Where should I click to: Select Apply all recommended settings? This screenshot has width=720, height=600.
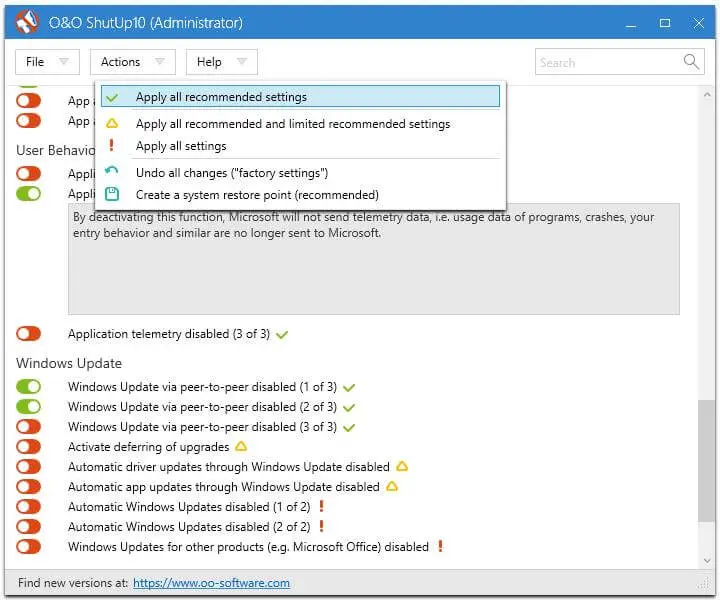pyautogui.click(x=300, y=96)
